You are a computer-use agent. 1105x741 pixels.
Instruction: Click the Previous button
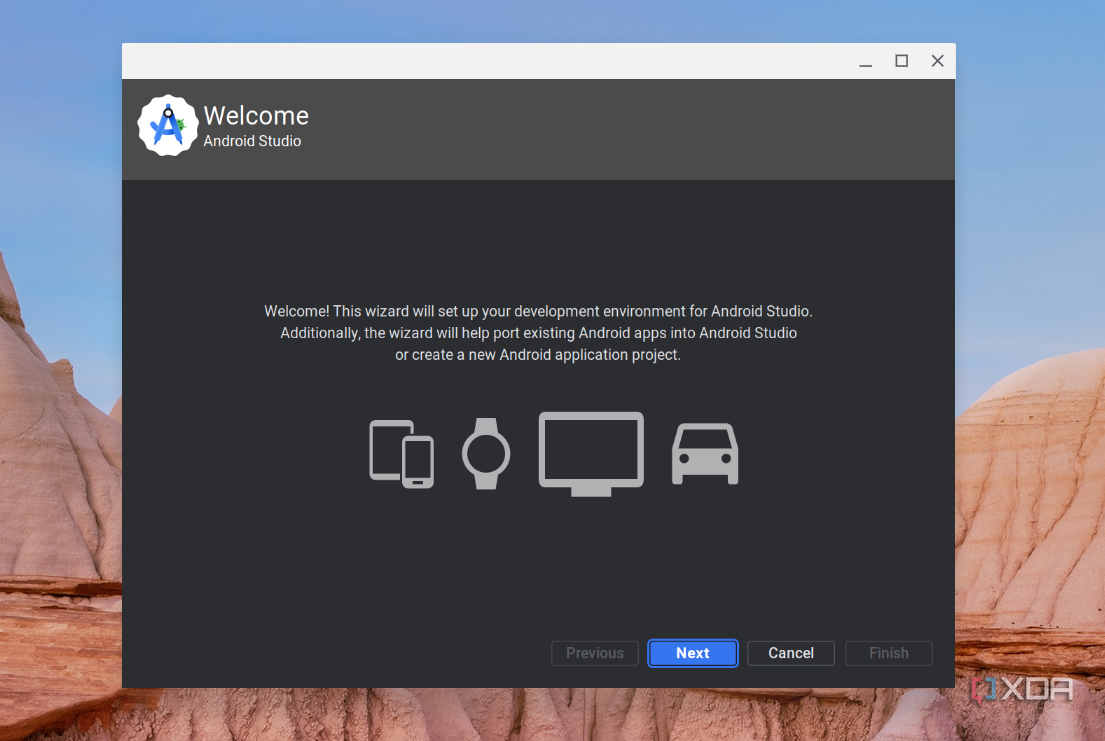[595, 653]
